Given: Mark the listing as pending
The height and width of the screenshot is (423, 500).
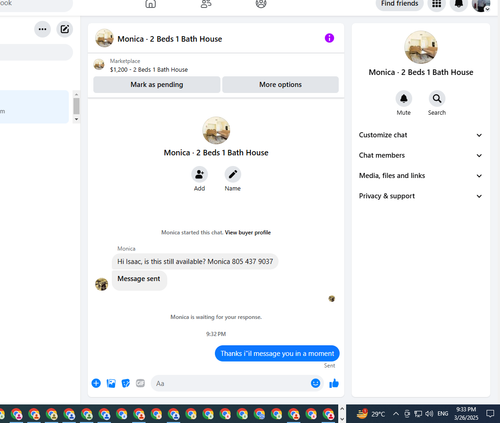Looking at the screenshot, I should coord(157,85).
